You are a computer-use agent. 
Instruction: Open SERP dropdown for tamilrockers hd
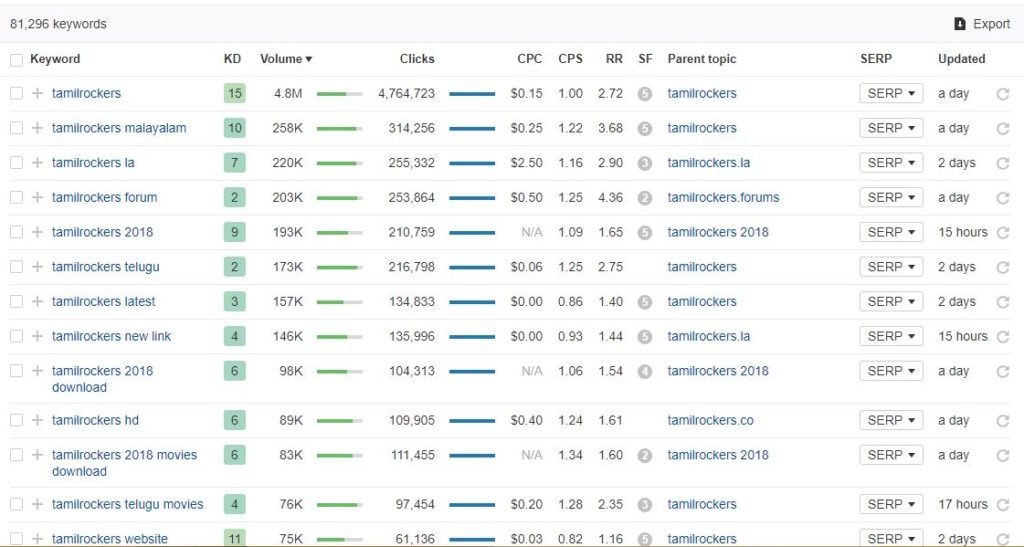[x=891, y=420]
